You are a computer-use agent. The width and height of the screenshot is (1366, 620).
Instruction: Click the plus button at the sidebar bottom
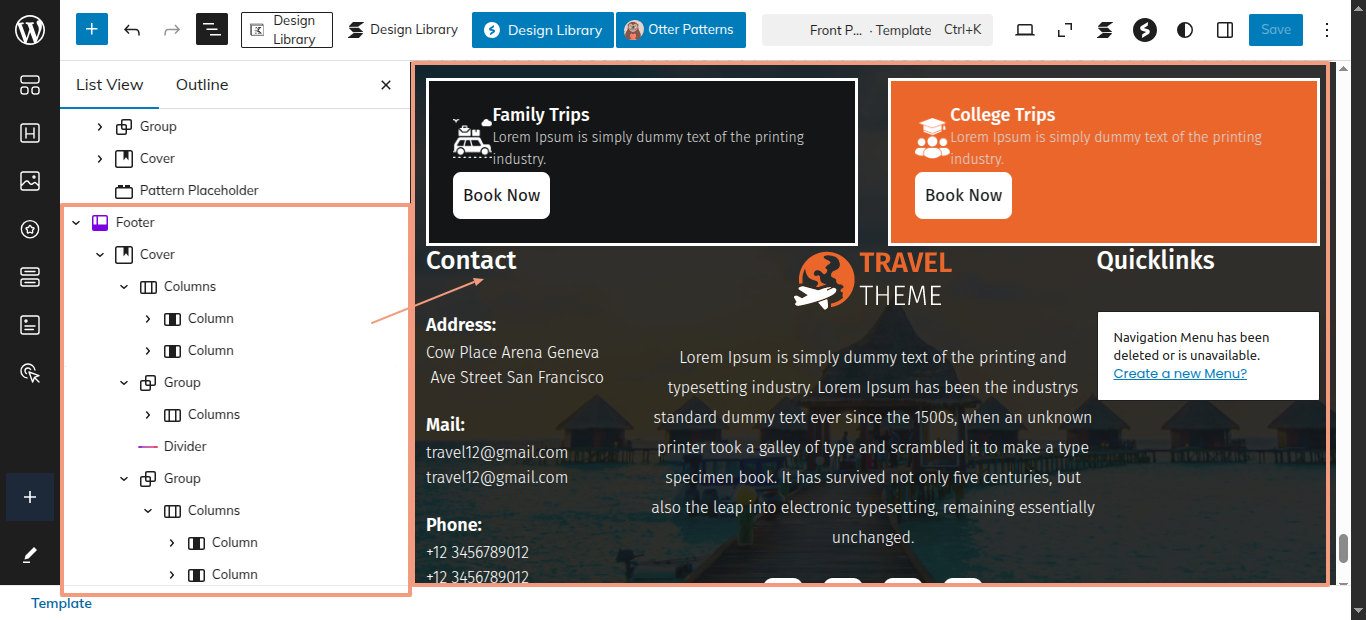click(30, 497)
